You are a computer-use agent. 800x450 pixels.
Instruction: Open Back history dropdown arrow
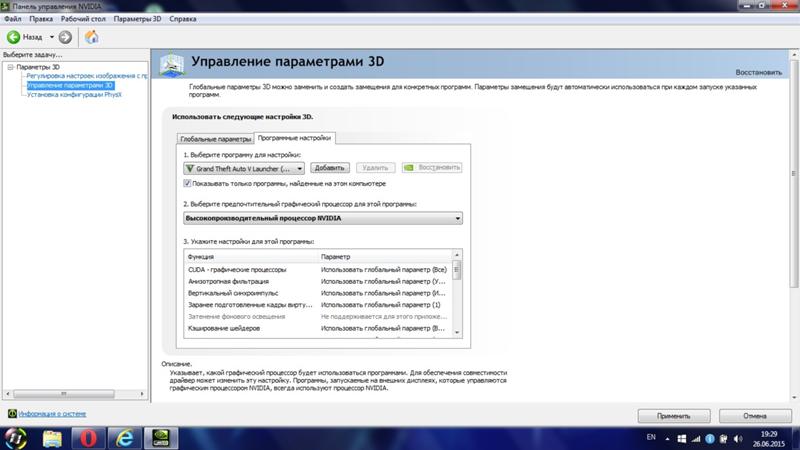coord(52,37)
